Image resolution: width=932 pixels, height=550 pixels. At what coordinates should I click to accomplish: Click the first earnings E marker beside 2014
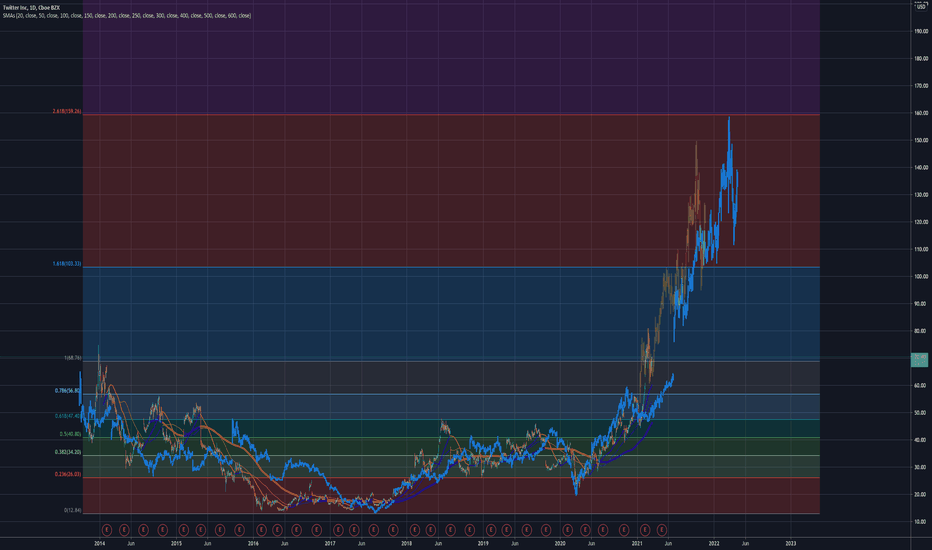click(x=107, y=529)
